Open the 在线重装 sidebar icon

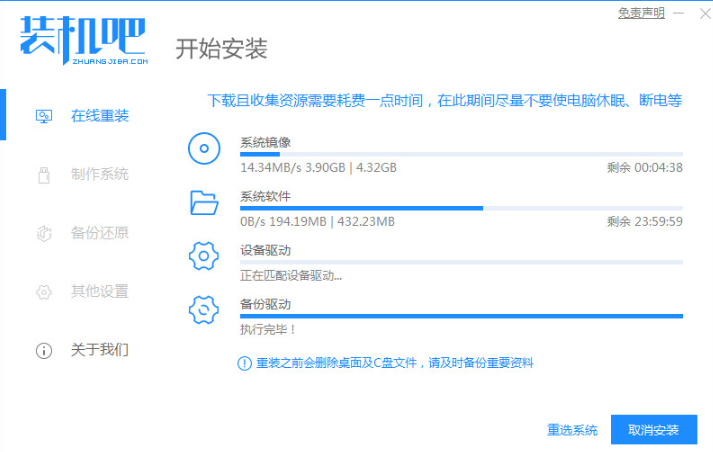click(x=44, y=116)
